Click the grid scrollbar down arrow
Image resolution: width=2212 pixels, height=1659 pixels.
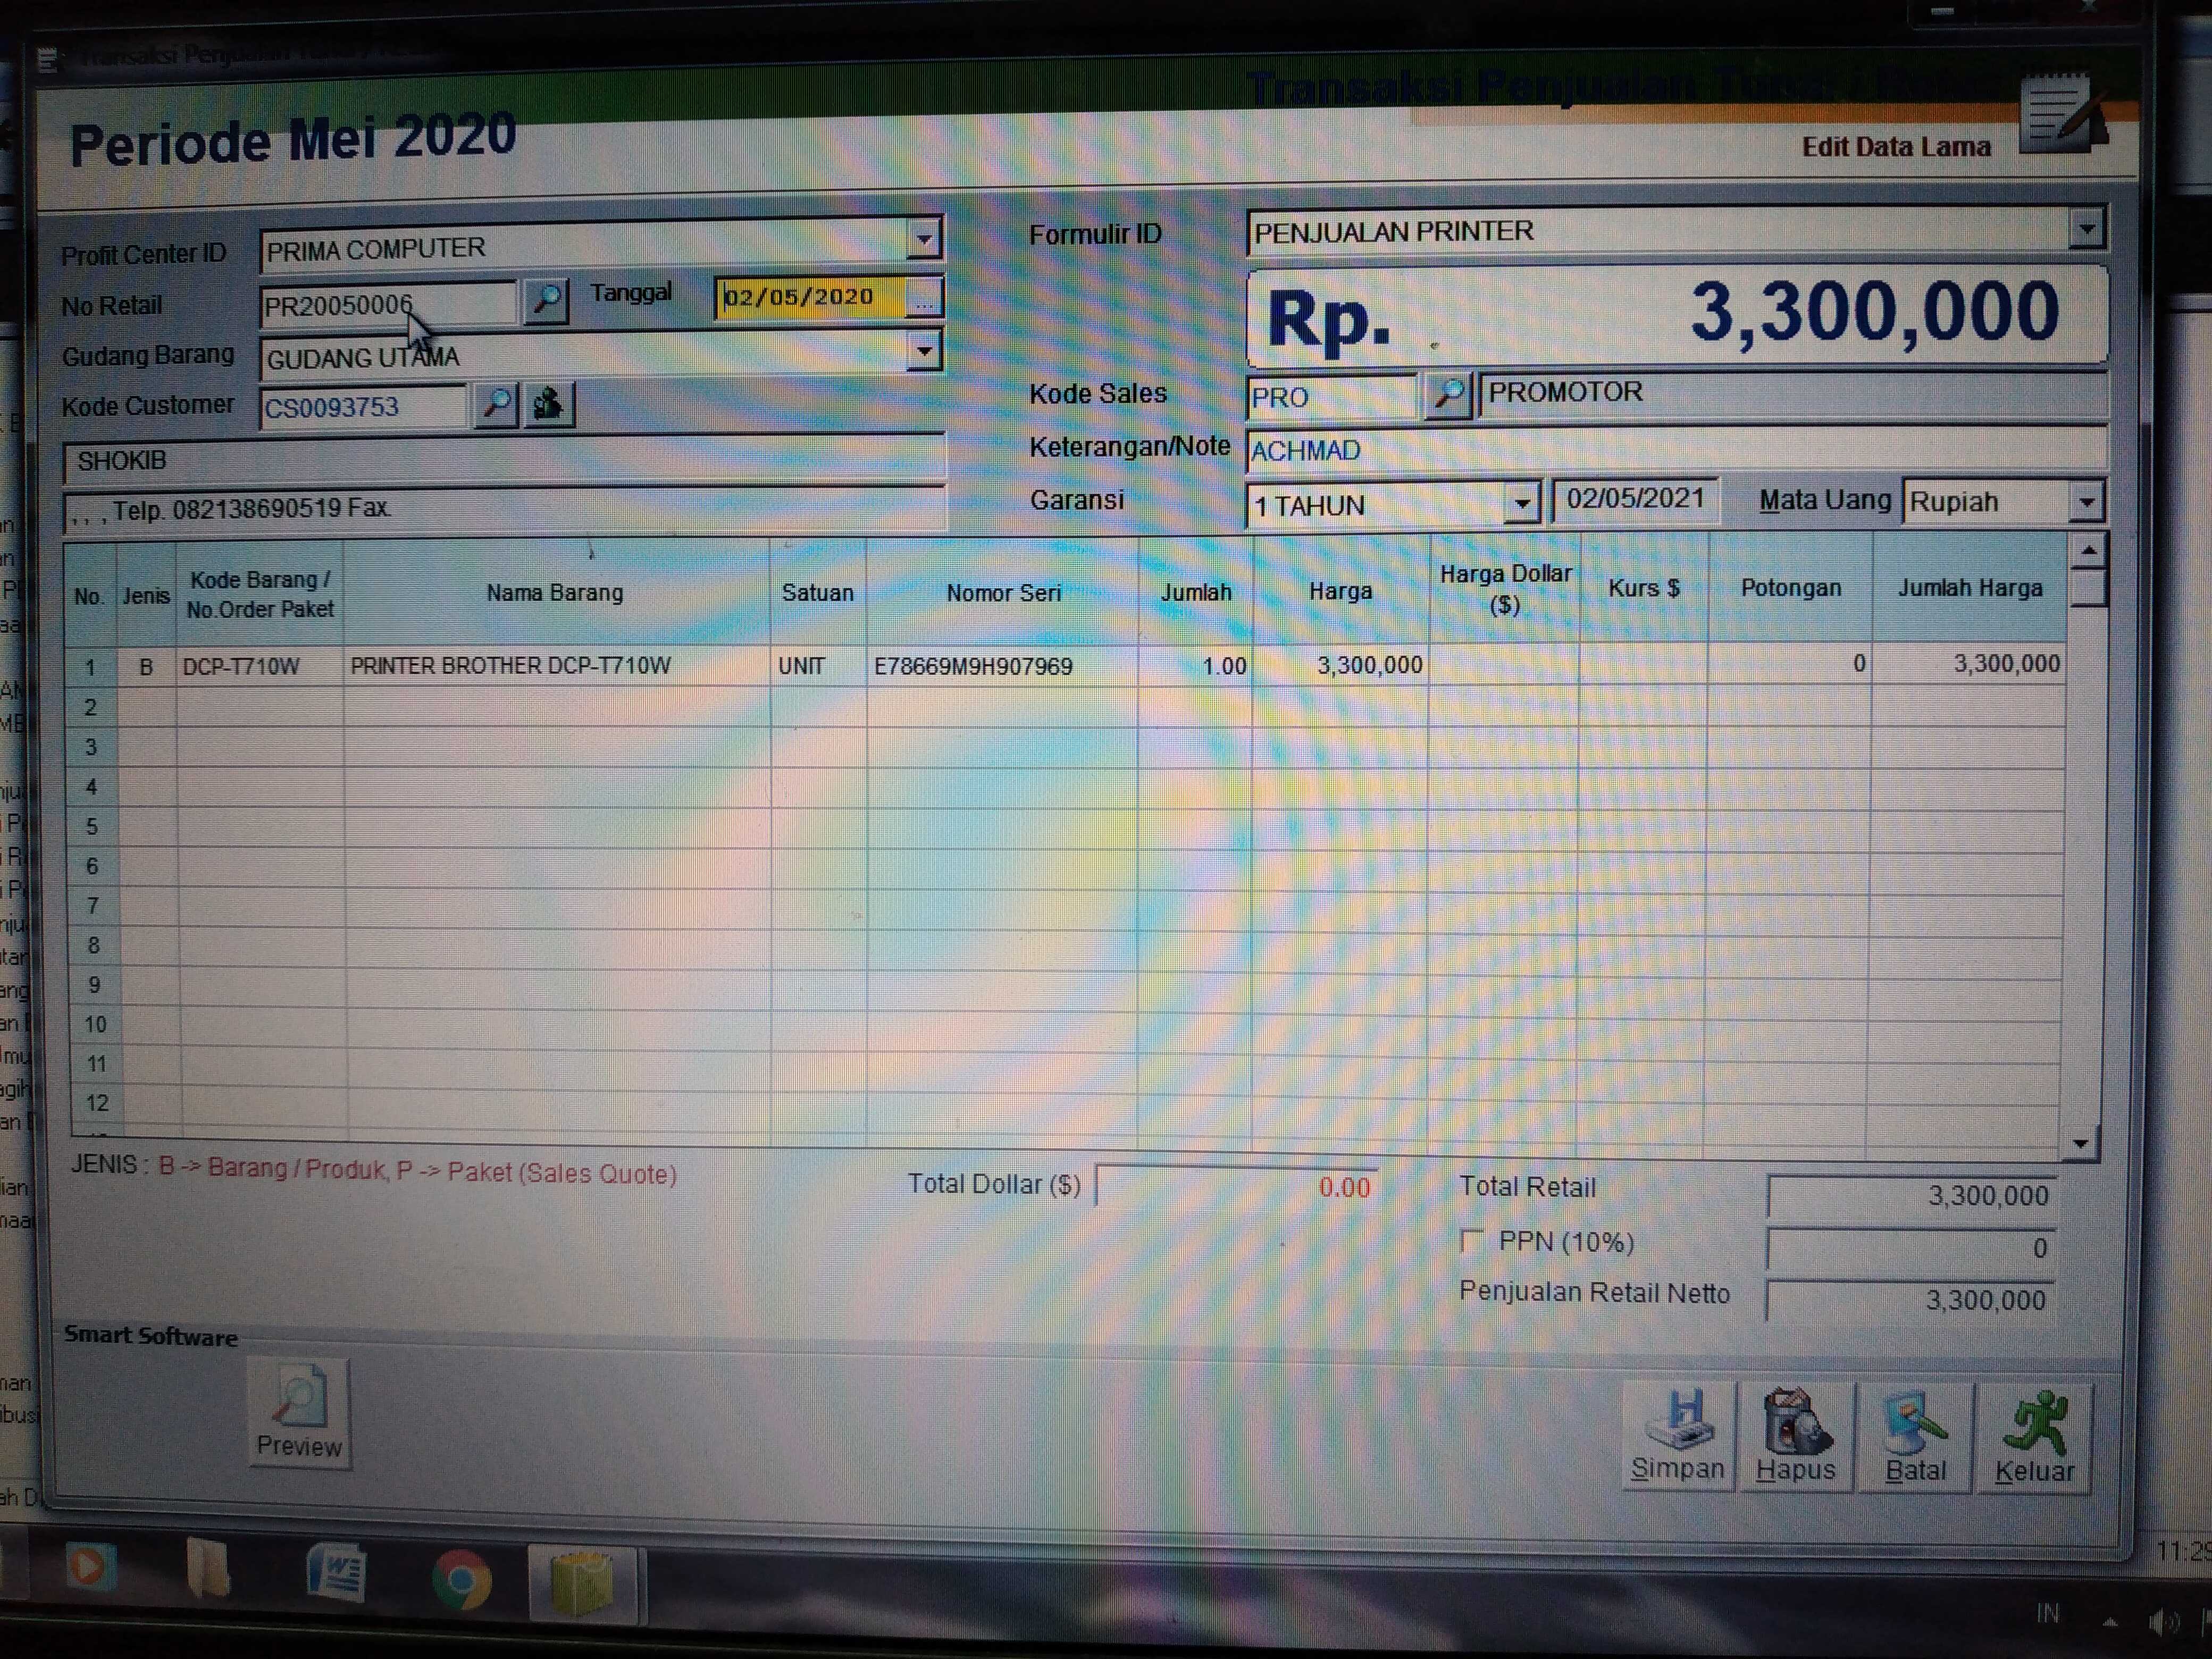(2080, 1142)
